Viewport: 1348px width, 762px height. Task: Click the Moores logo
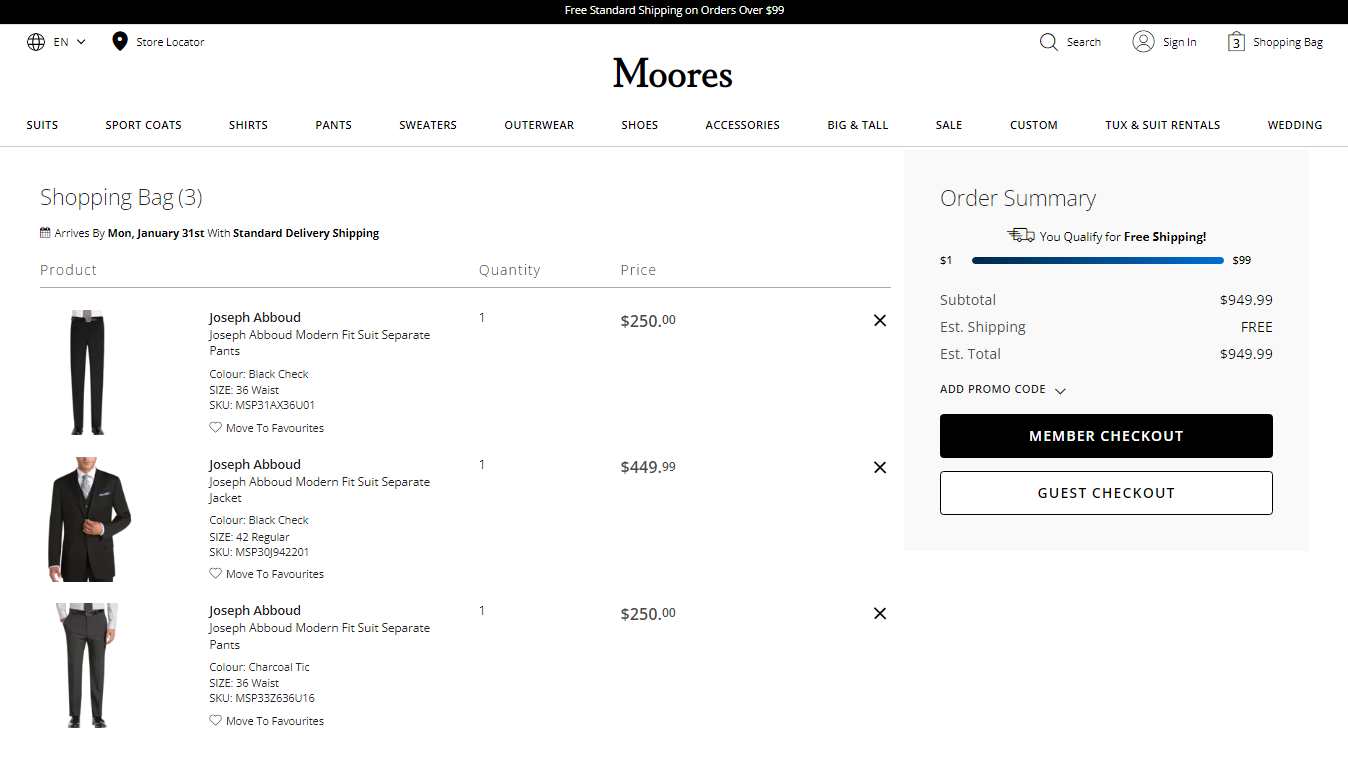pos(673,74)
